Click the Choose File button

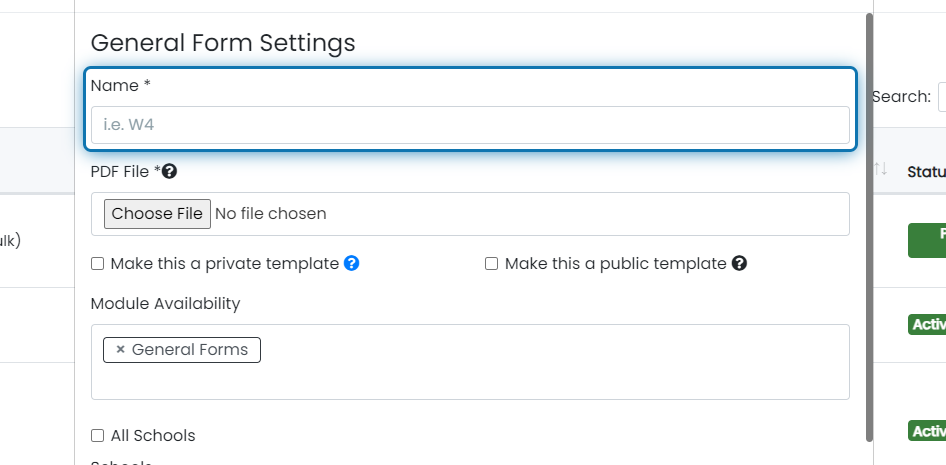(157, 214)
